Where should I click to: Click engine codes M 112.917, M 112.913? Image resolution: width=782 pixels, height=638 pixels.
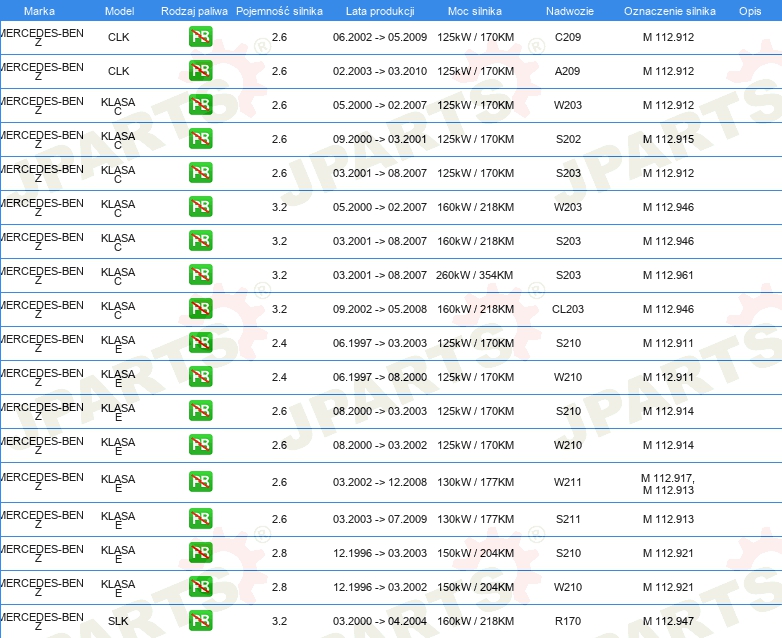pyautogui.click(x=668, y=484)
